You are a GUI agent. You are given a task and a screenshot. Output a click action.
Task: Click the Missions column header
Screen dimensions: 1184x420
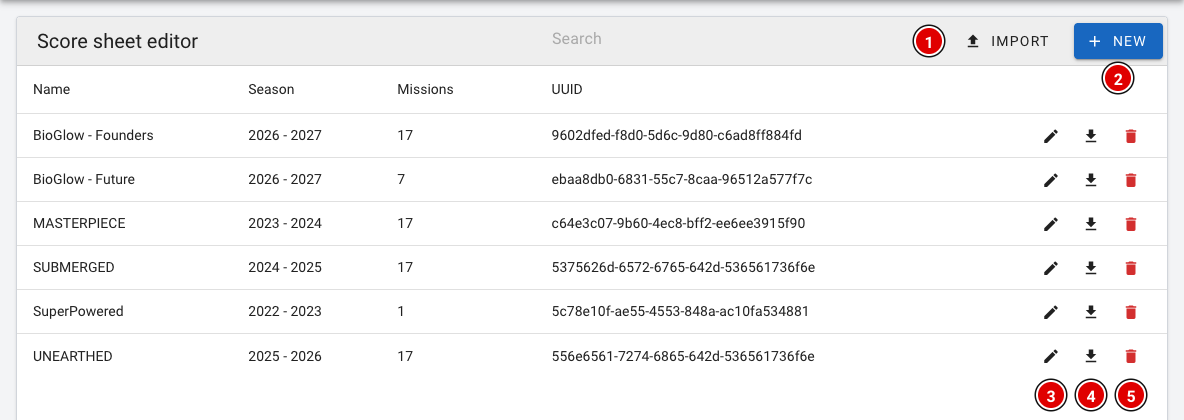[425, 89]
